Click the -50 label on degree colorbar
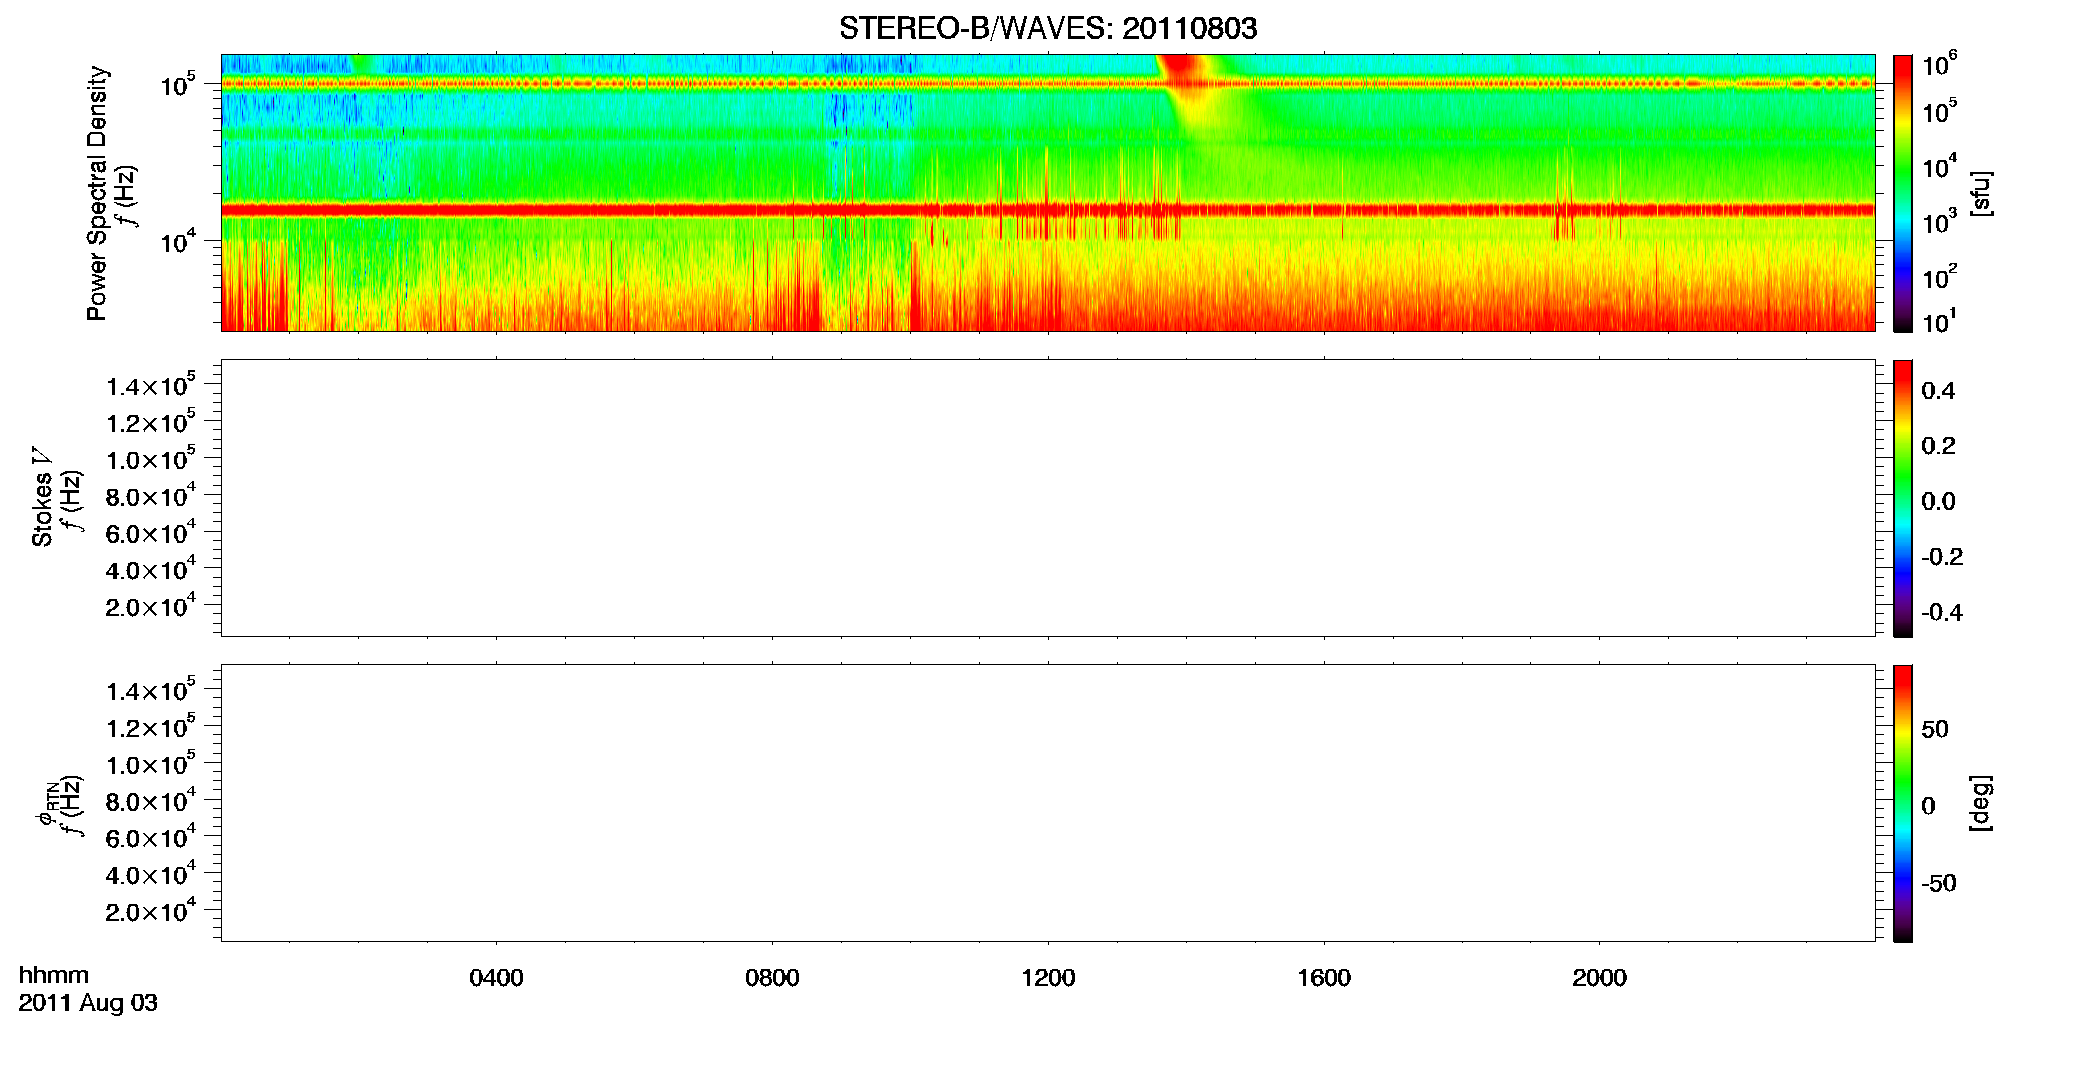 (1938, 883)
